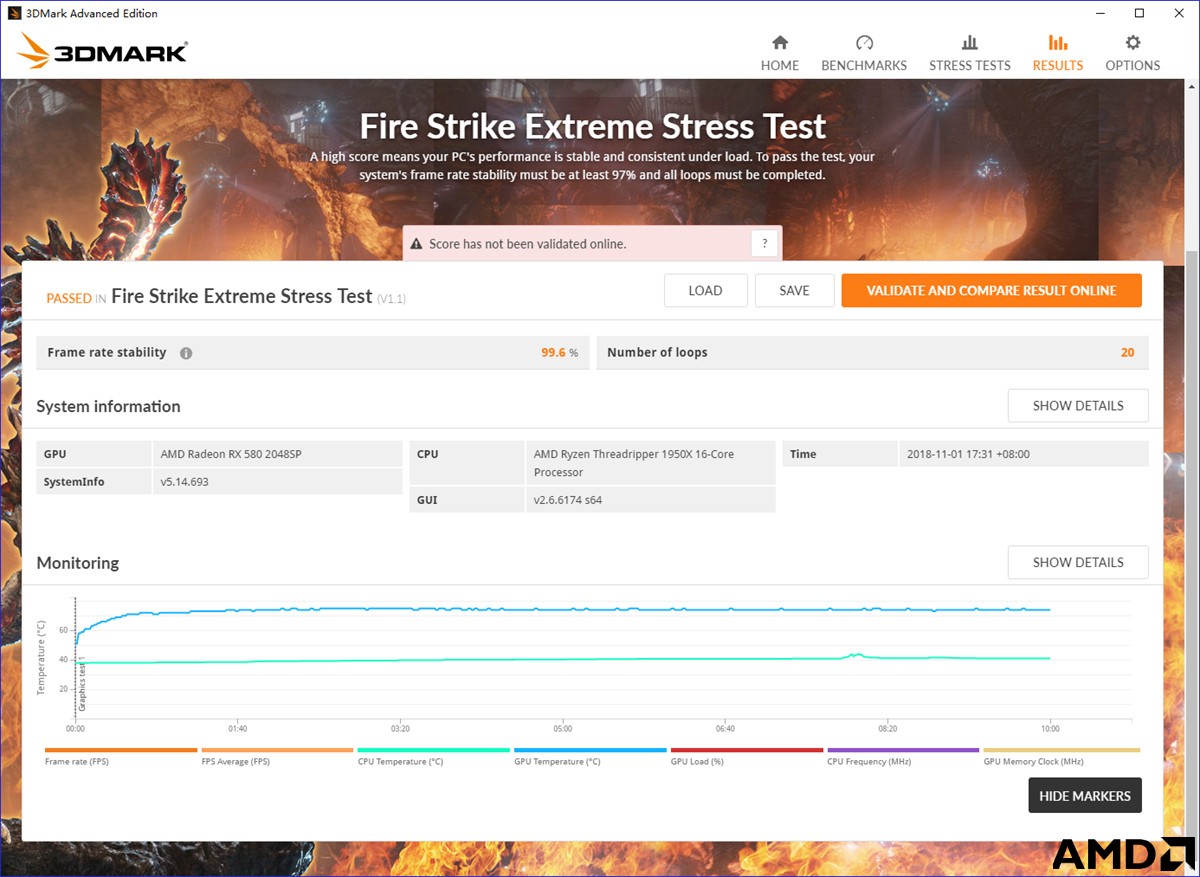The height and width of the screenshot is (877, 1200).
Task: Click the SystemInfo version v5.14.693
Action: click(185, 482)
